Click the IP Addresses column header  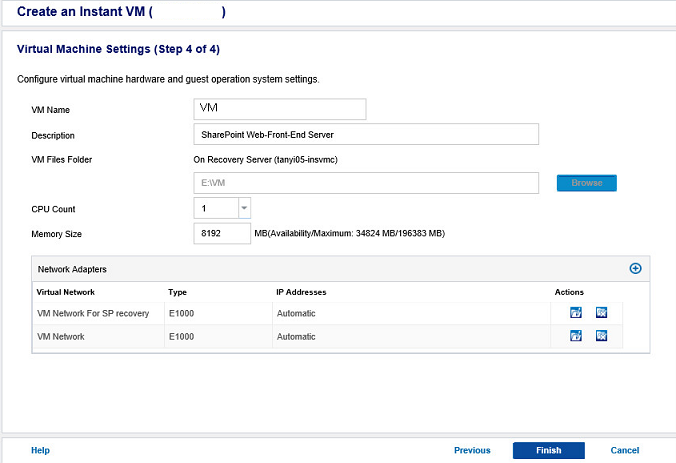point(301,292)
